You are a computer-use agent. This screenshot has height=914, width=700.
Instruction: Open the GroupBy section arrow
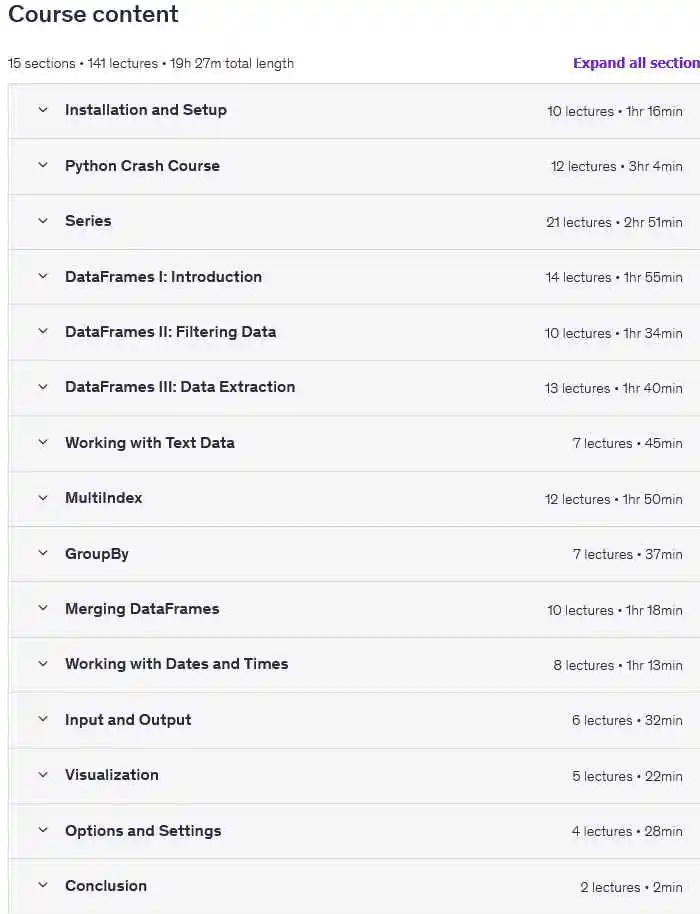(x=43, y=554)
